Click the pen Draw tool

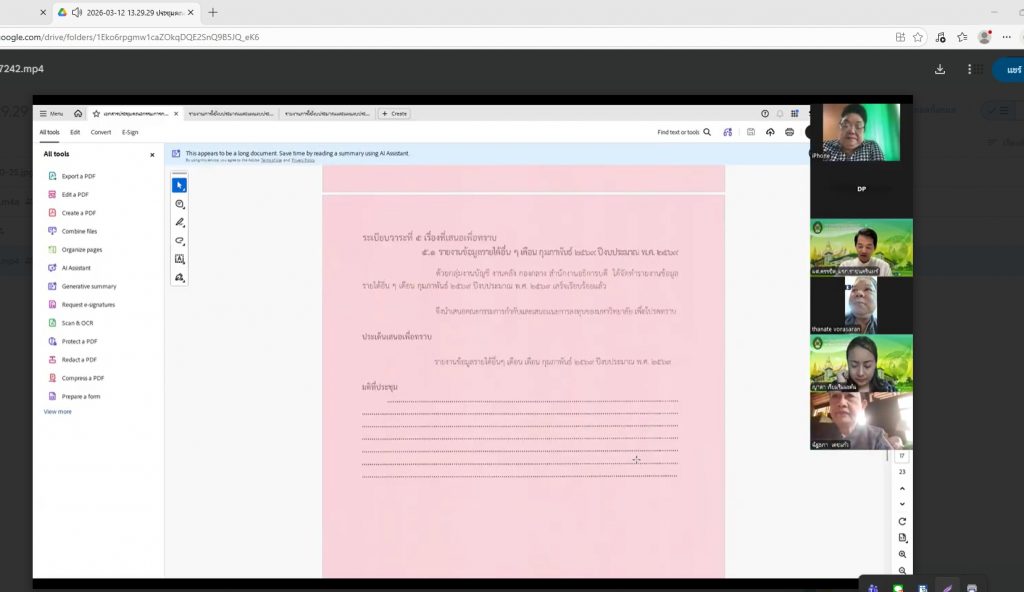180,222
